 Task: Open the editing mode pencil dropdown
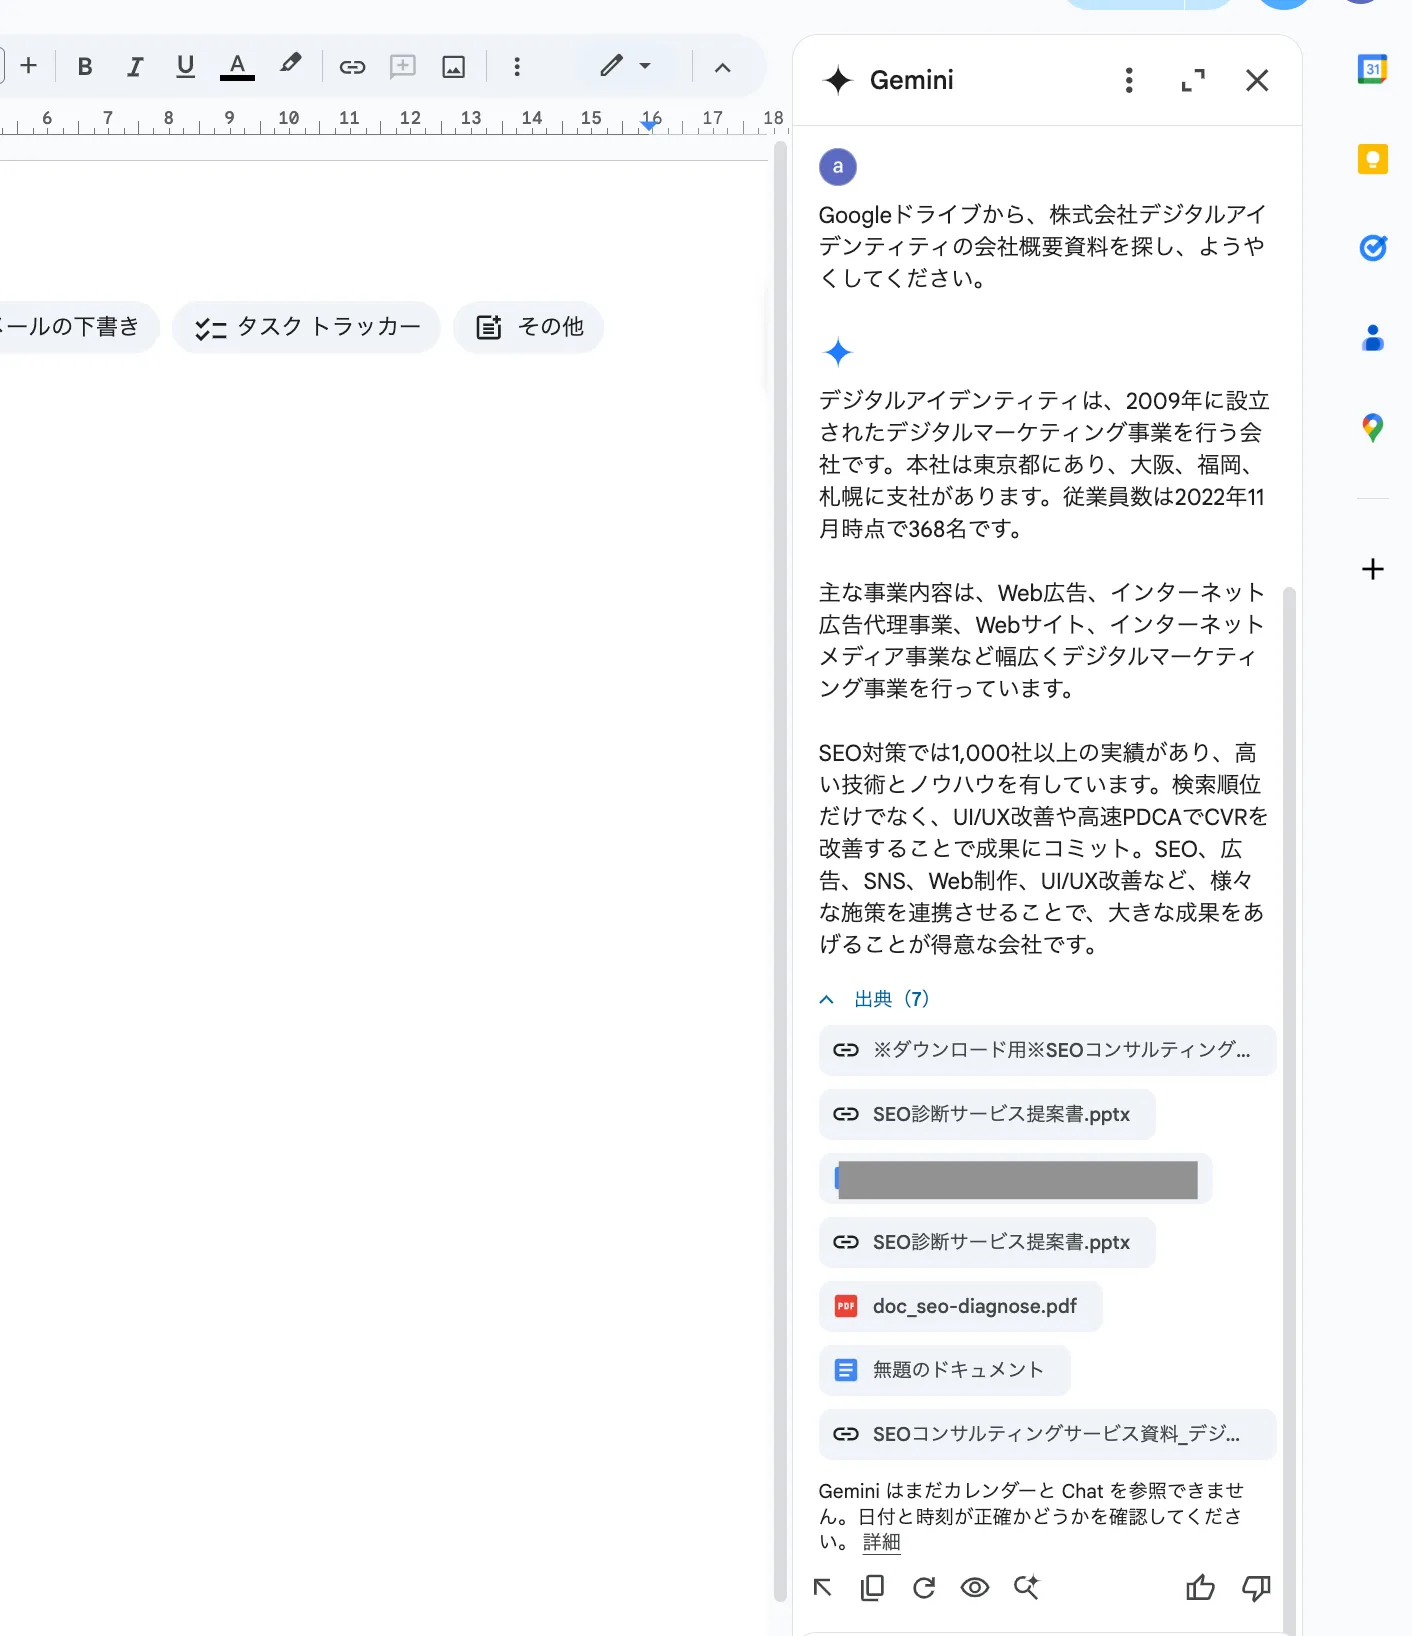[x=626, y=66]
